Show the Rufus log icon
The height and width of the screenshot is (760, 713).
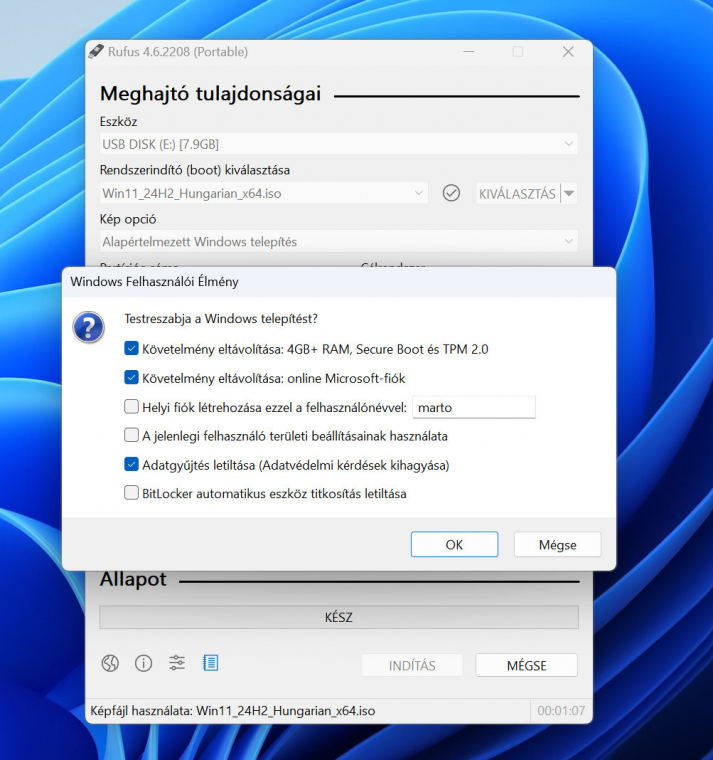click(210, 663)
